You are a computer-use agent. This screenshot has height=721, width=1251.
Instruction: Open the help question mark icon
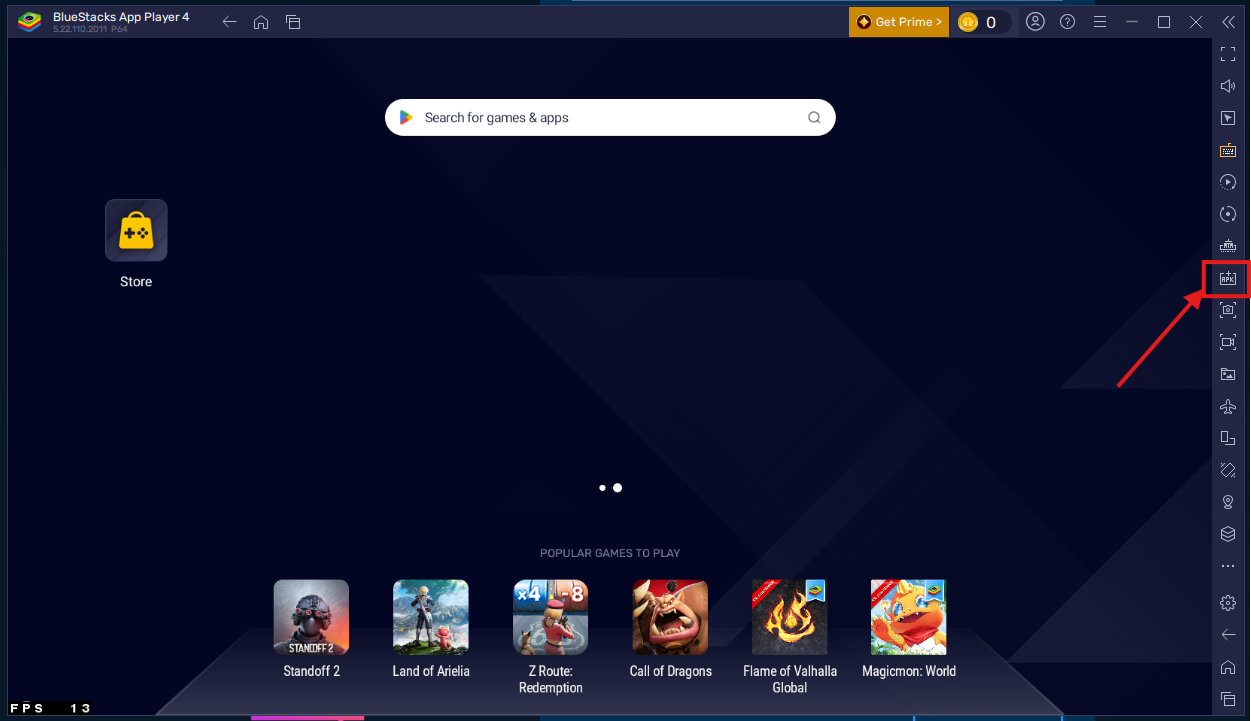[1067, 22]
